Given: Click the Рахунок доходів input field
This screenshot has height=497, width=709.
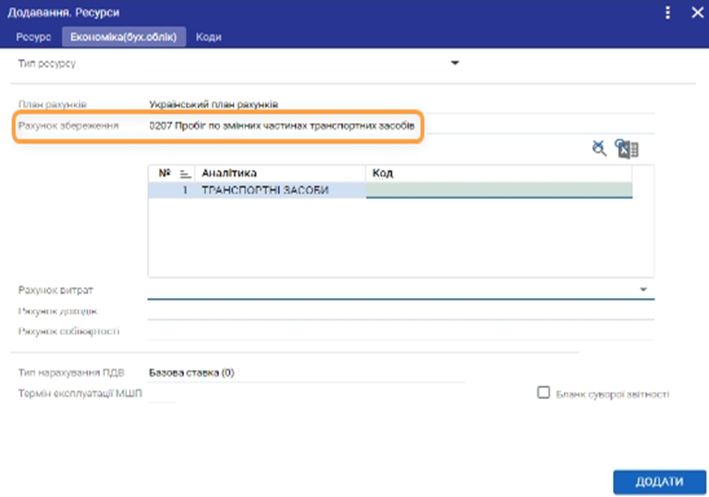Looking at the screenshot, I should click(400, 311).
